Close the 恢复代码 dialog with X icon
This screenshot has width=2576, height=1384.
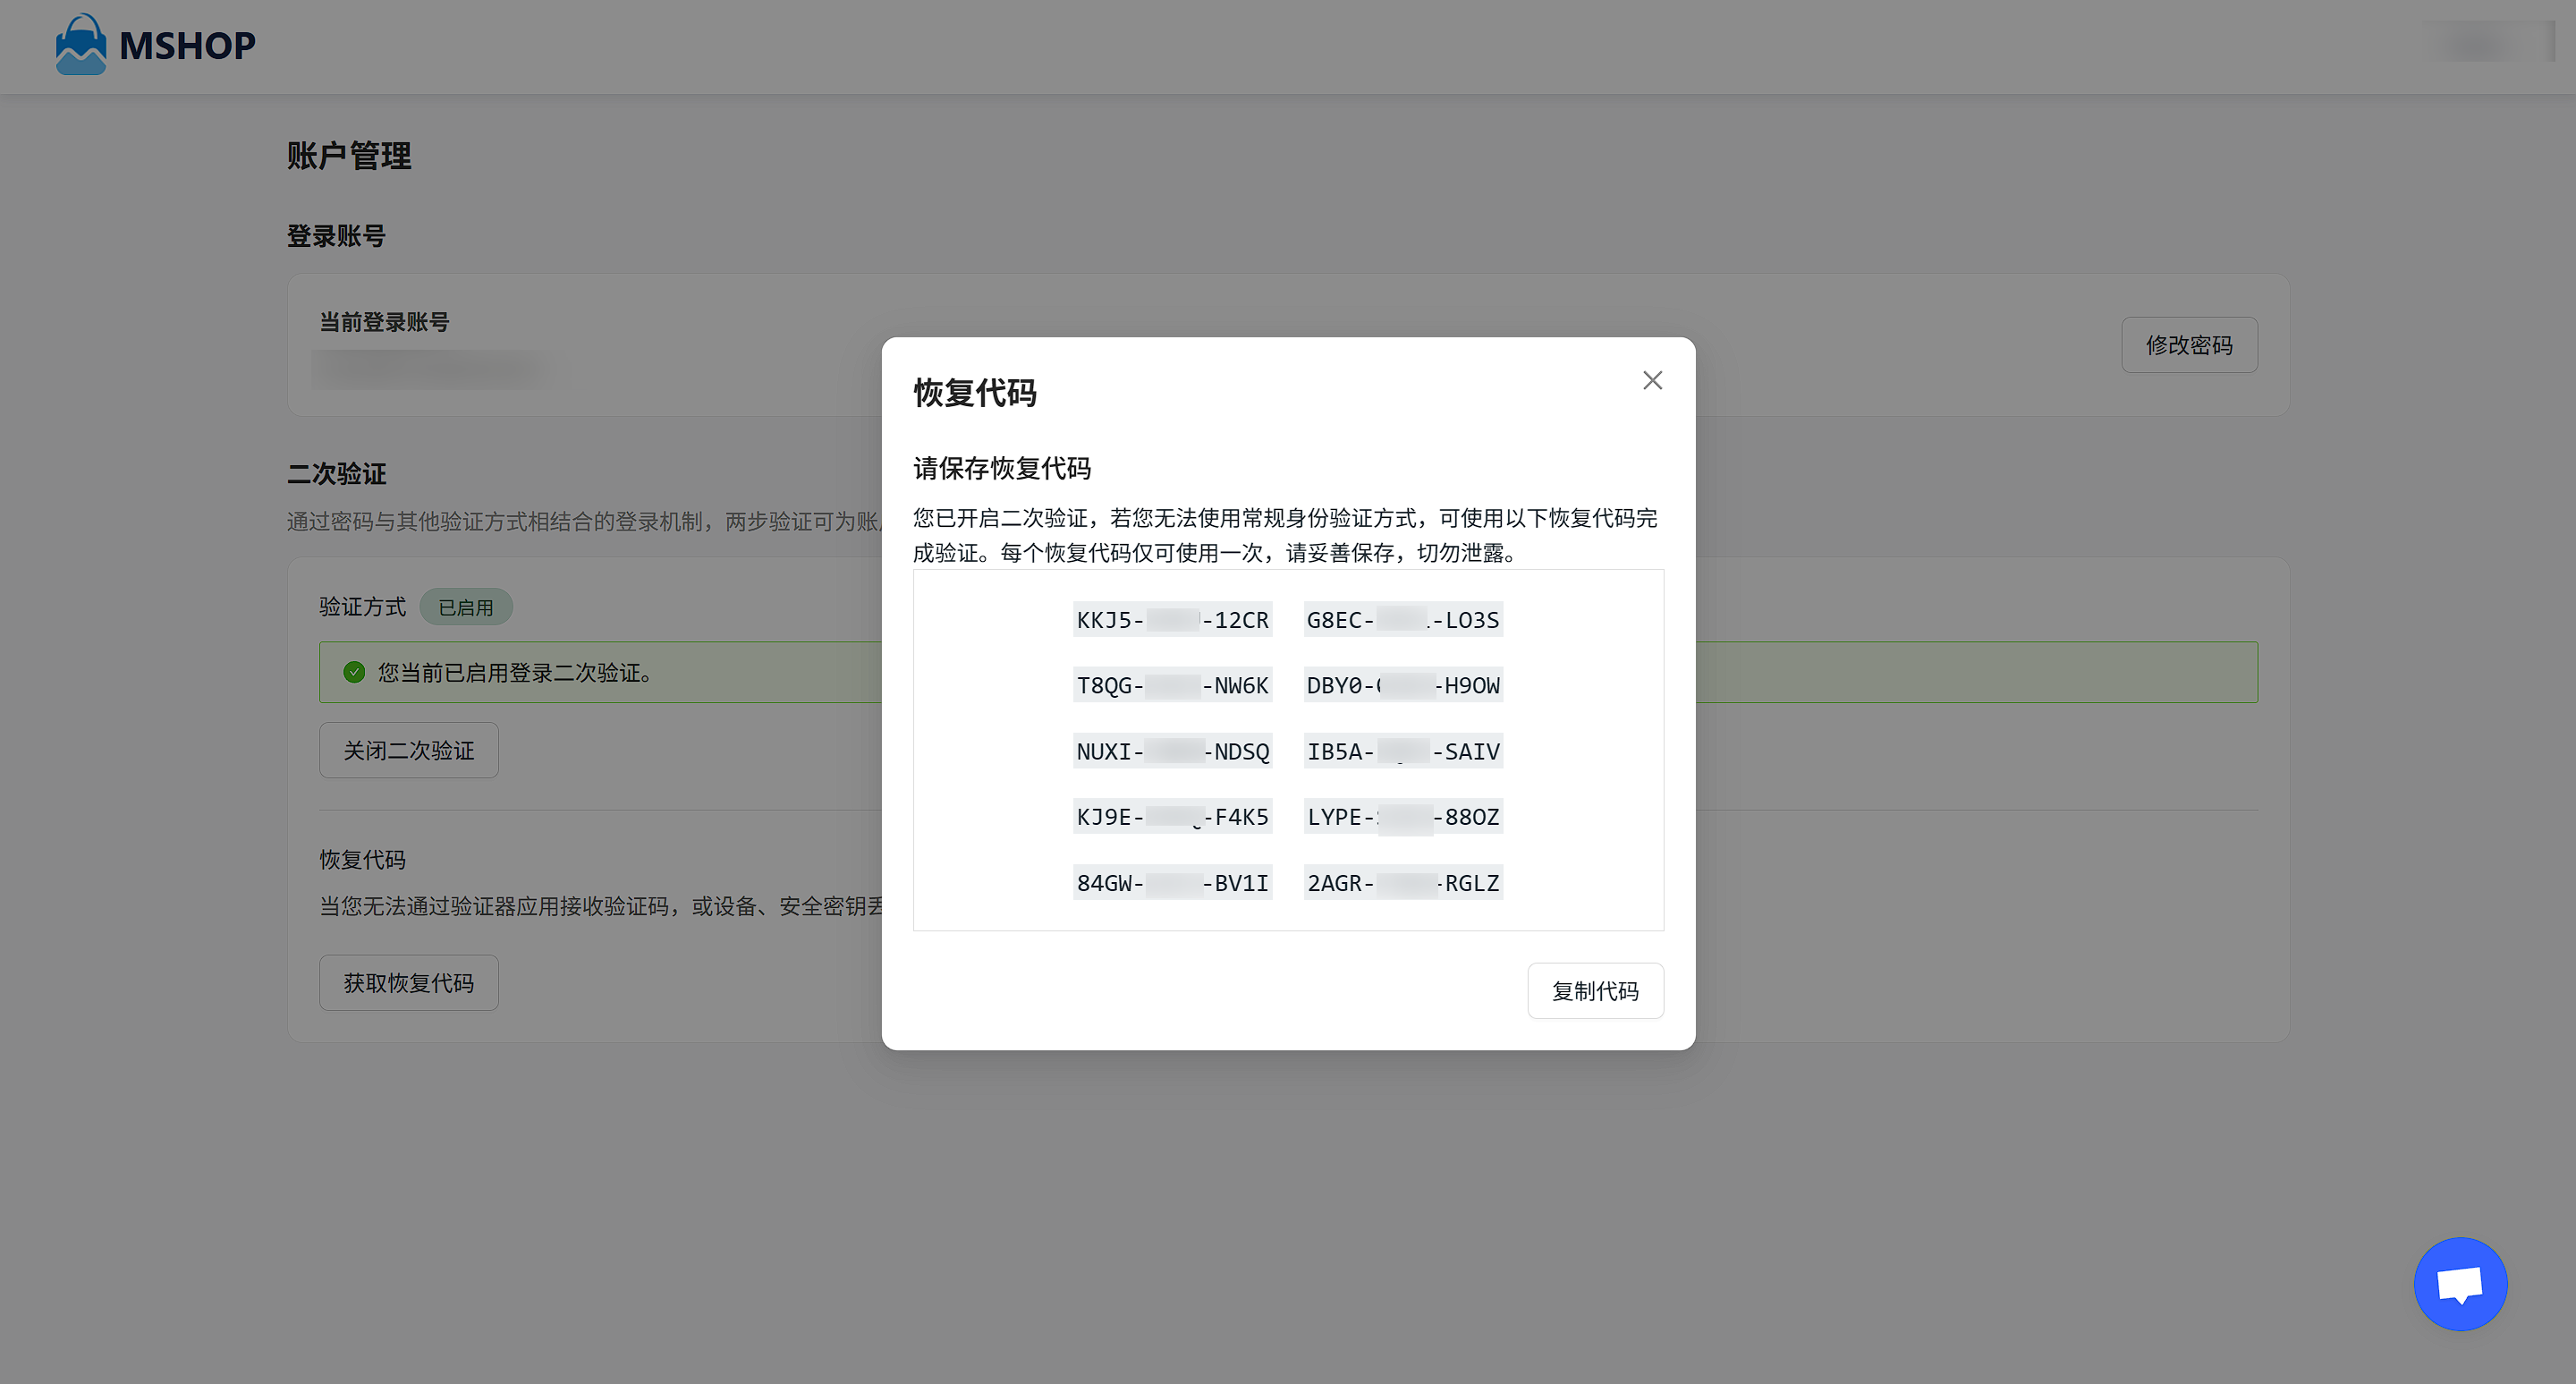pos(1652,380)
